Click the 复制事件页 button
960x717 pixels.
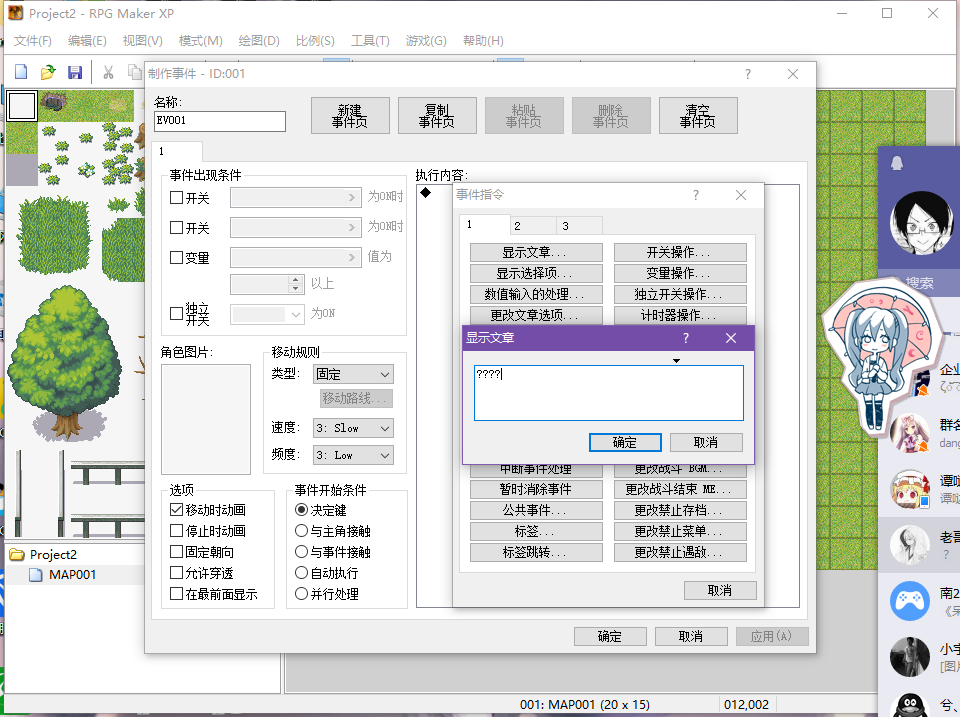pyautogui.click(x=437, y=116)
